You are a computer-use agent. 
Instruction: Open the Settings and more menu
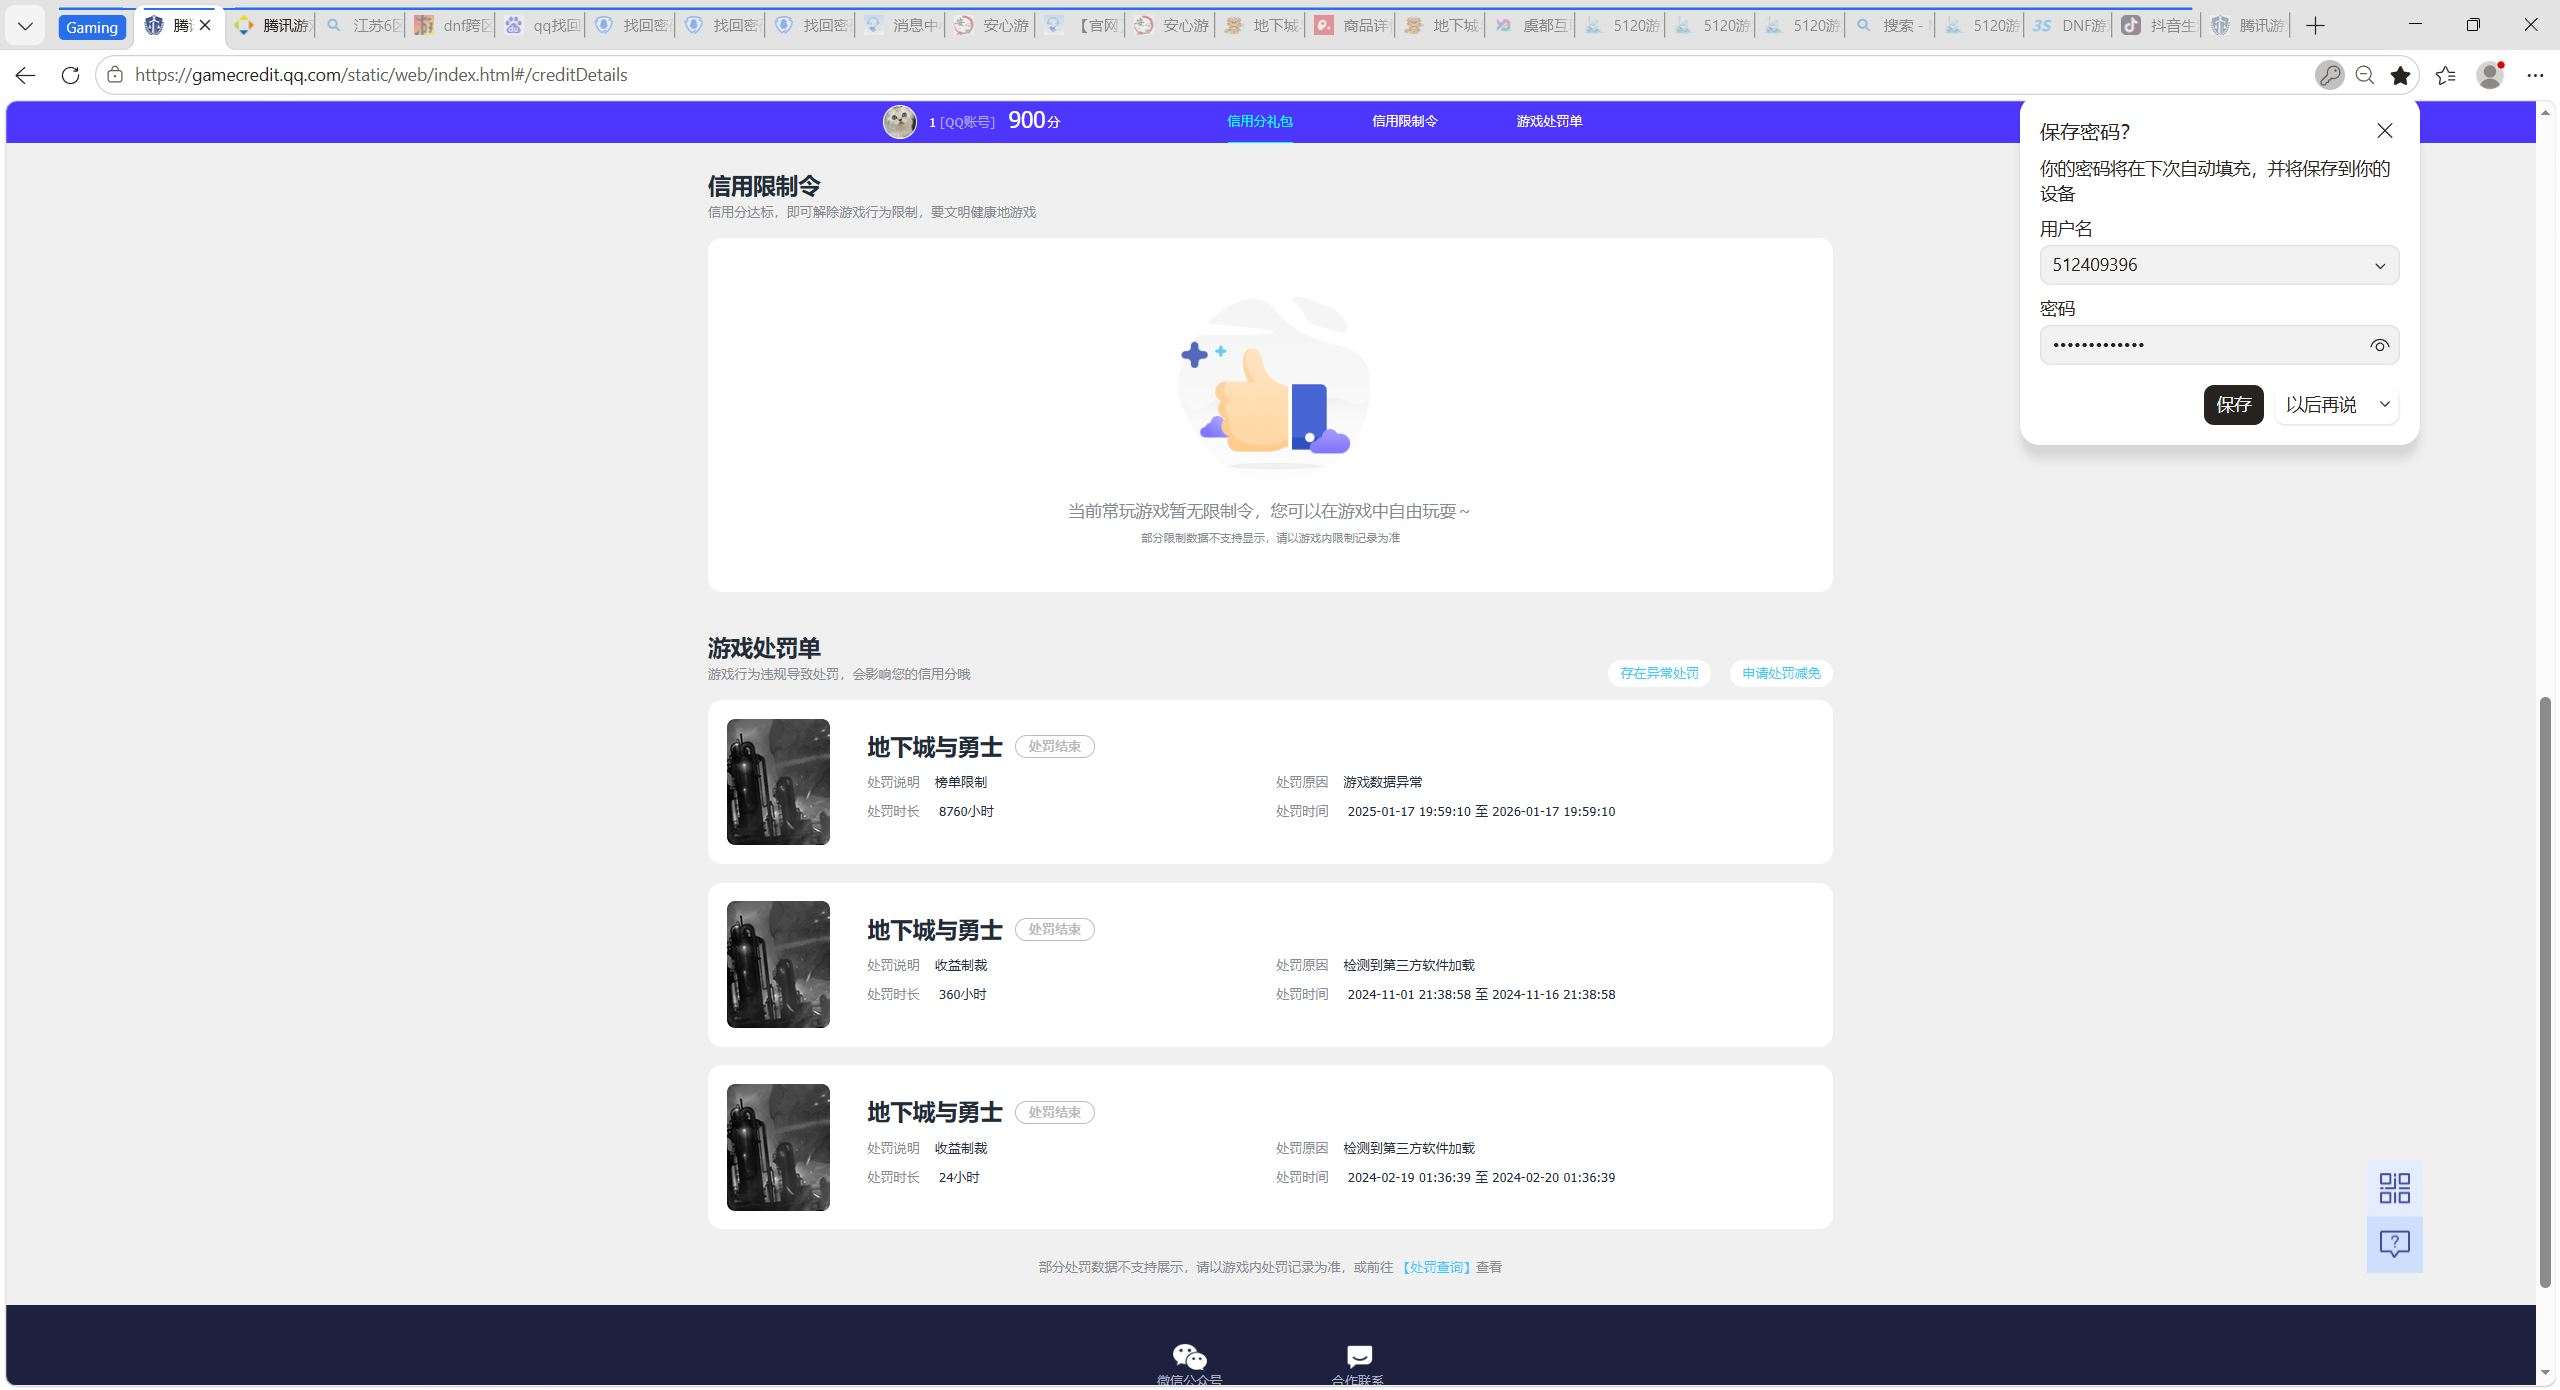[2535, 75]
